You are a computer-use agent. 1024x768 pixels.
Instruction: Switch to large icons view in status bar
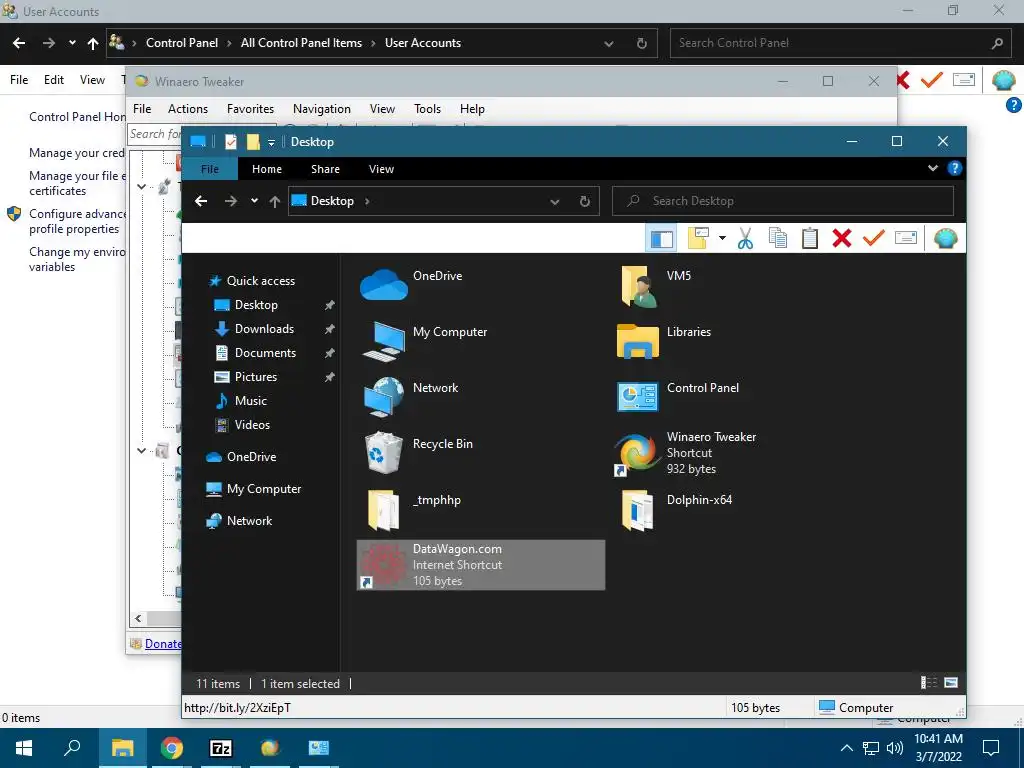[x=951, y=683]
